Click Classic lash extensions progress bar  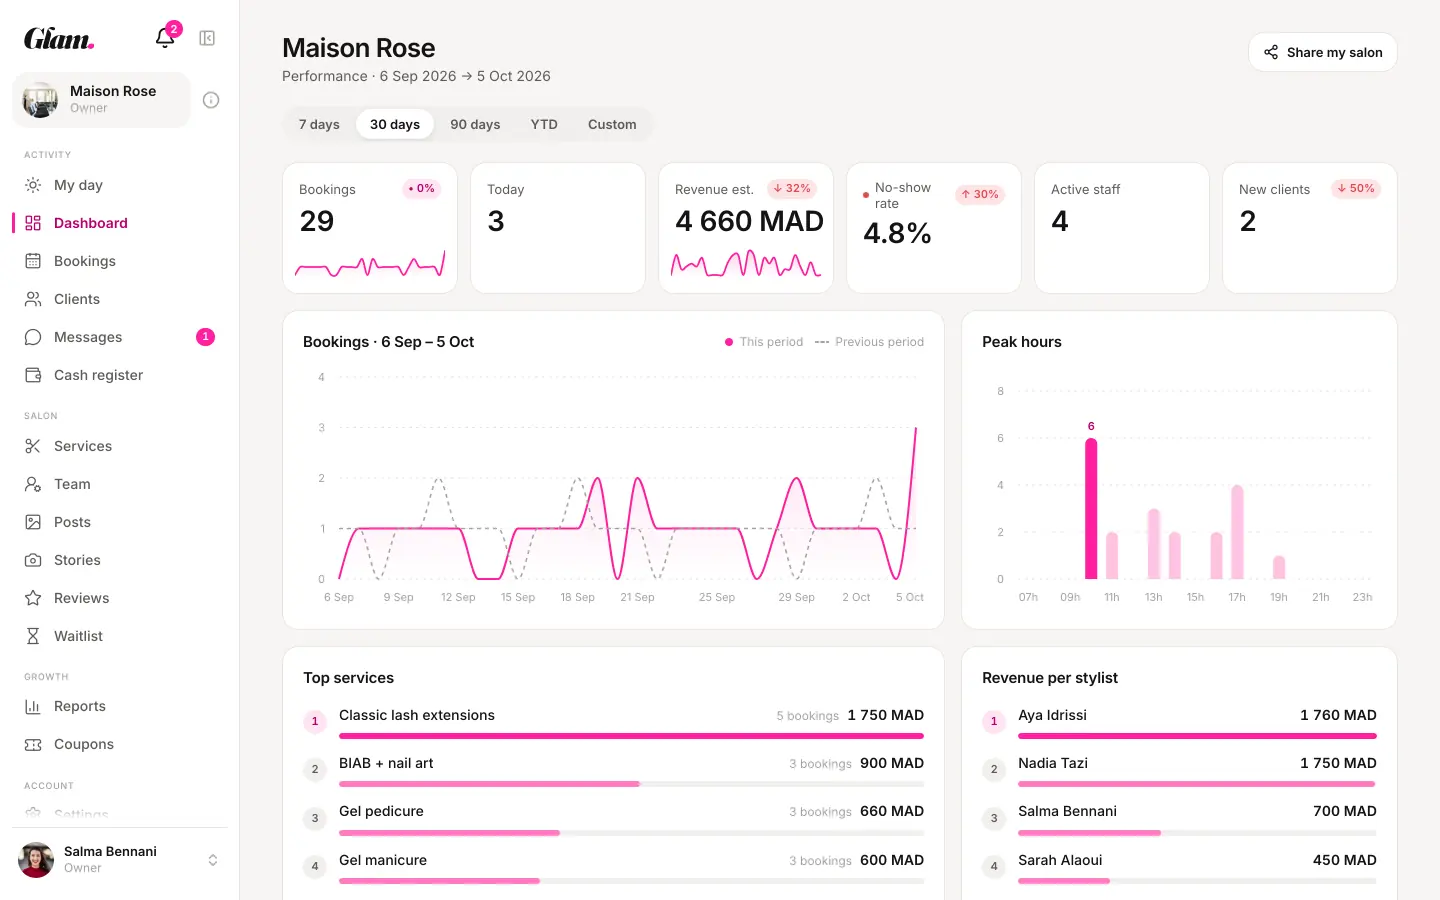[631, 736]
